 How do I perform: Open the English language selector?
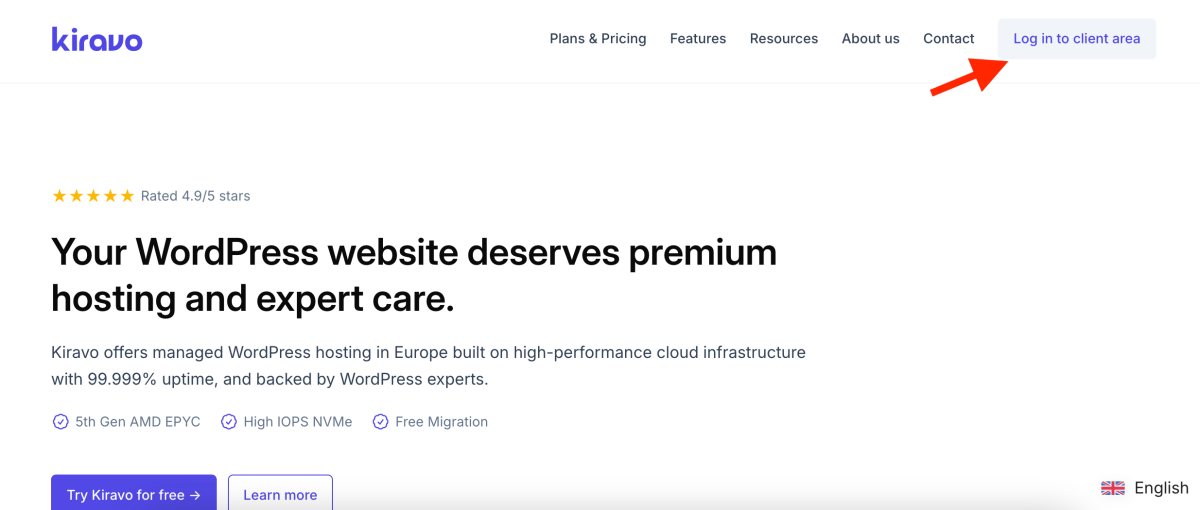coord(1160,488)
